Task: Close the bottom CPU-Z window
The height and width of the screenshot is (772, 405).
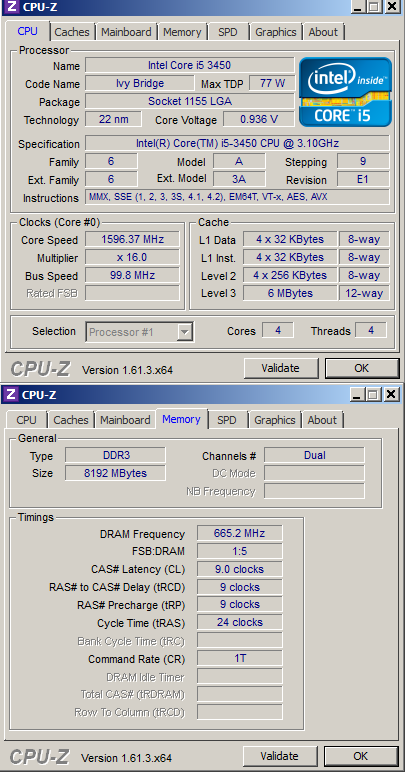Action: click(x=391, y=394)
